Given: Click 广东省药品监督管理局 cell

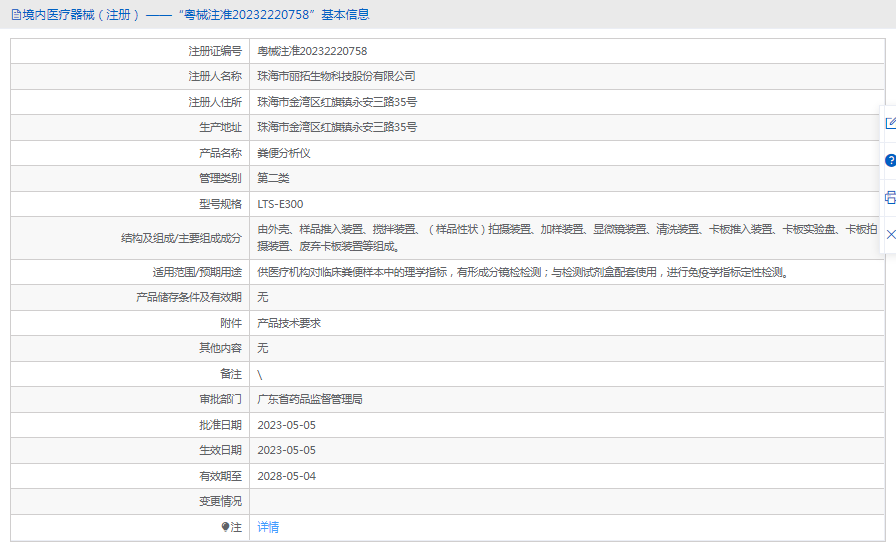Looking at the screenshot, I should (x=310, y=399).
